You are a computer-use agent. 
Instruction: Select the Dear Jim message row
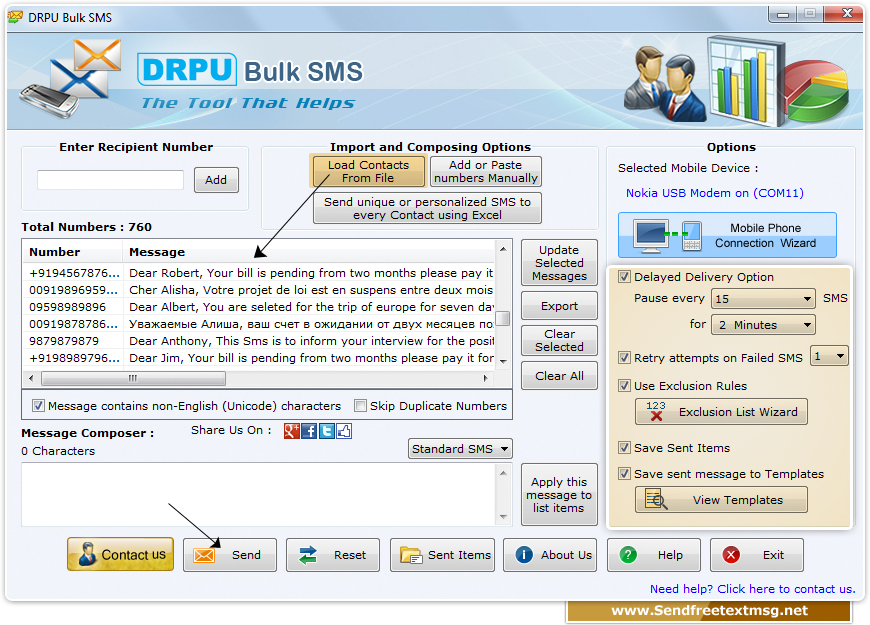tap(259, 358)
